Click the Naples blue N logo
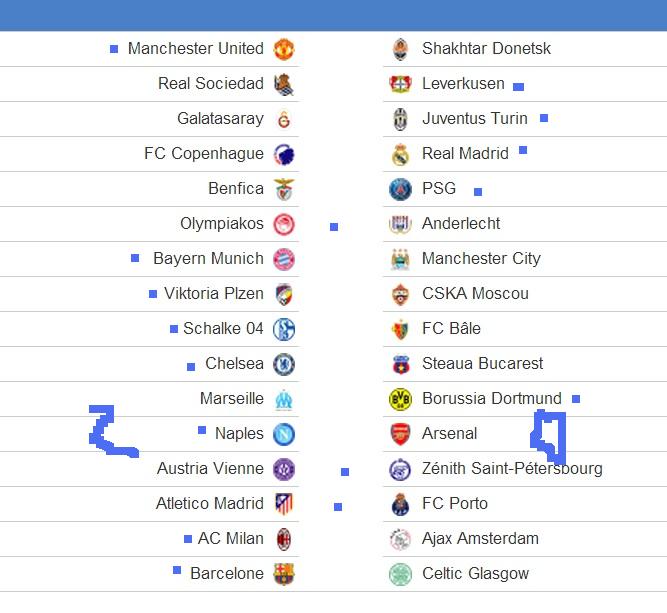 pos(284,434)
